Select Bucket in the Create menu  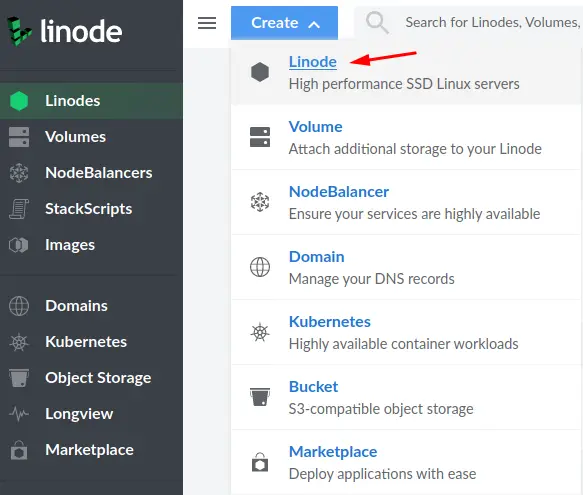[313, 387]
